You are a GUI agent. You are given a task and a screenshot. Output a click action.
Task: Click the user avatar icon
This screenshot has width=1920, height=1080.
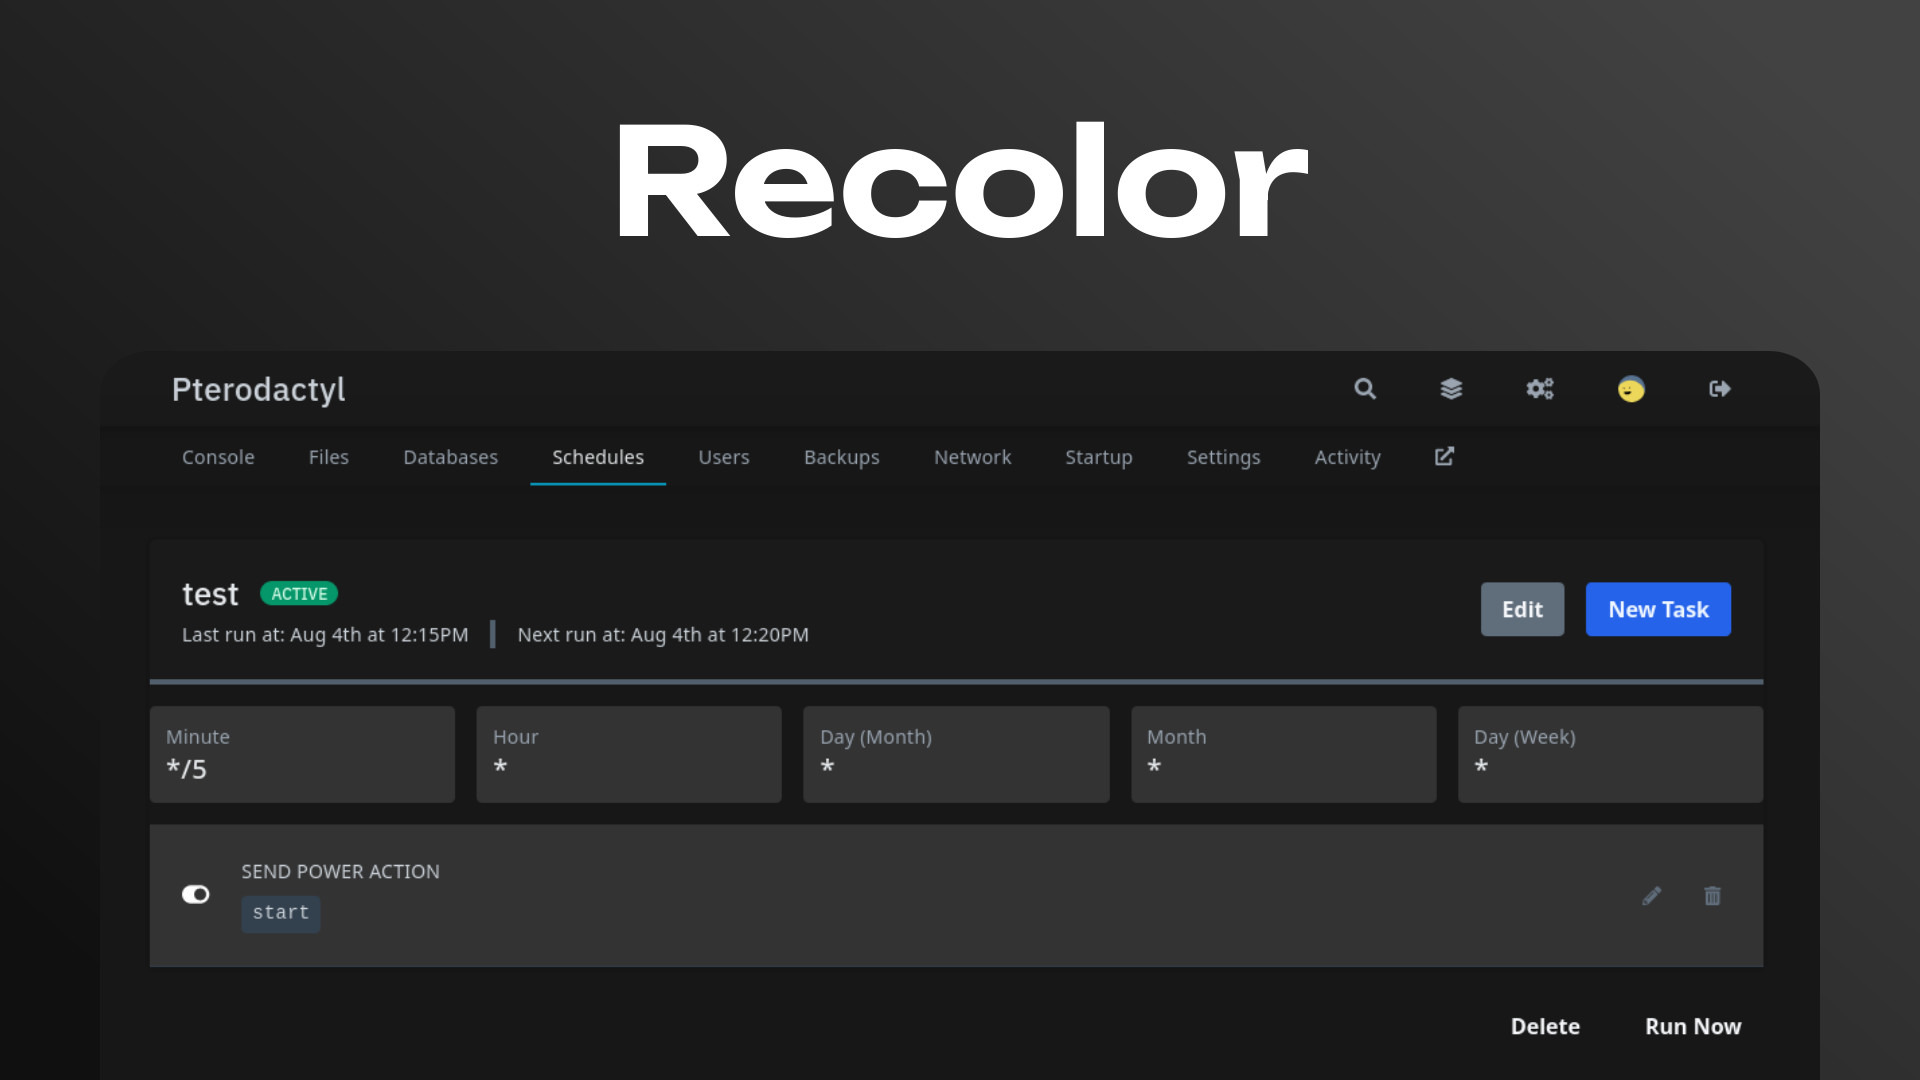(x=1631, y=389)
